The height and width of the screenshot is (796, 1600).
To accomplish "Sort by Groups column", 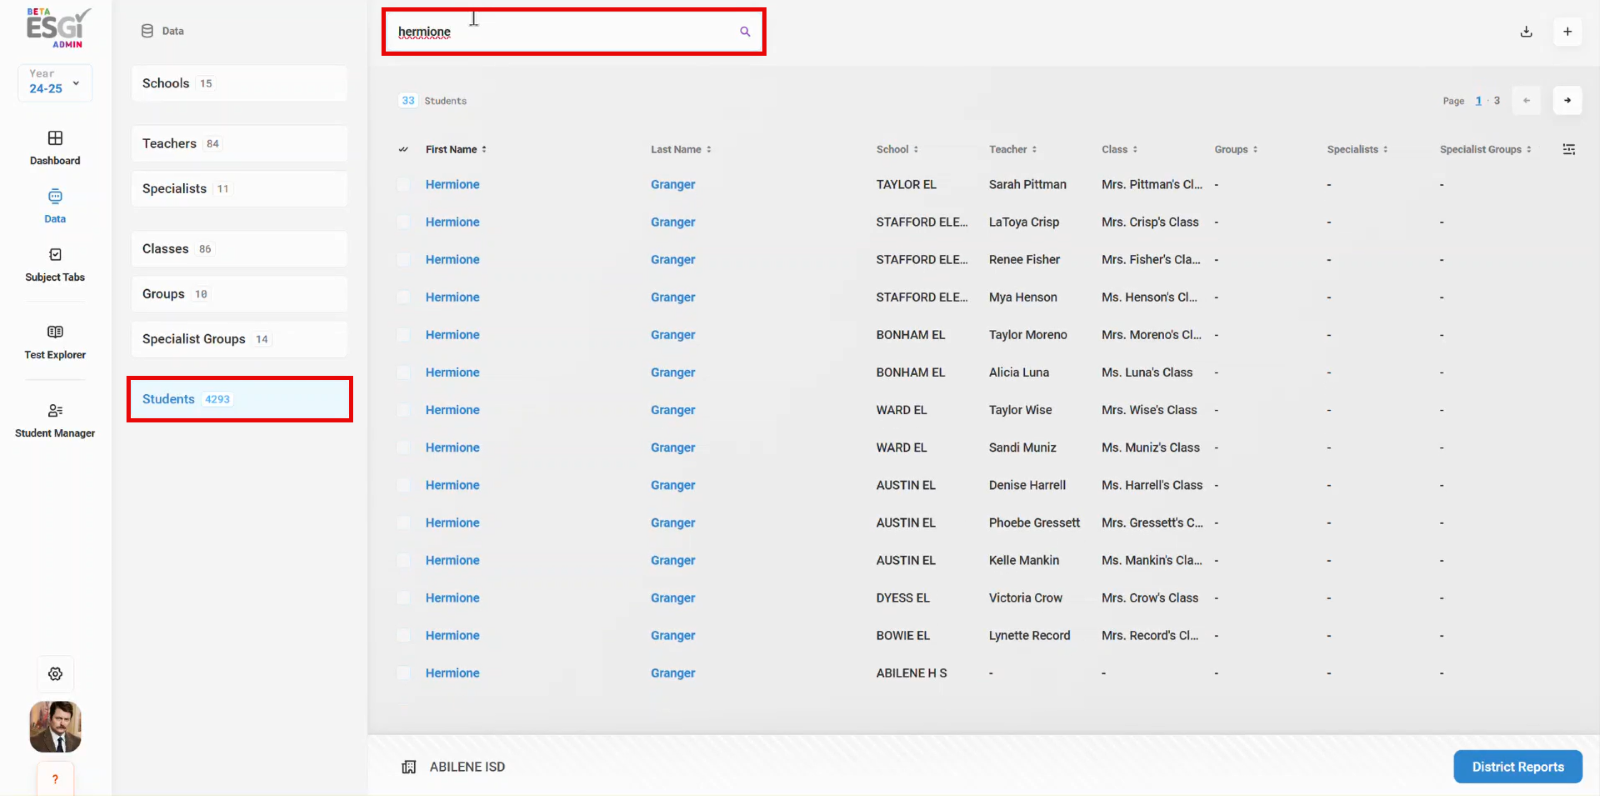I will pos(1236,149).
